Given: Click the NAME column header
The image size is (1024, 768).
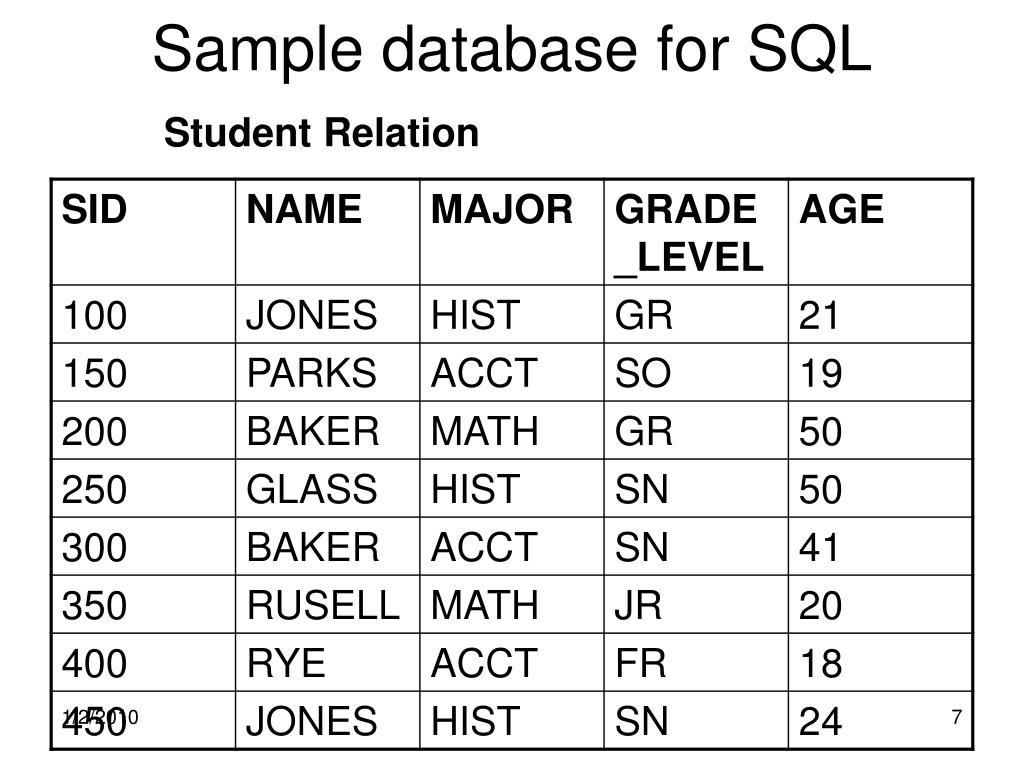Looking at the screenshot, I should (x=304, y=211).
